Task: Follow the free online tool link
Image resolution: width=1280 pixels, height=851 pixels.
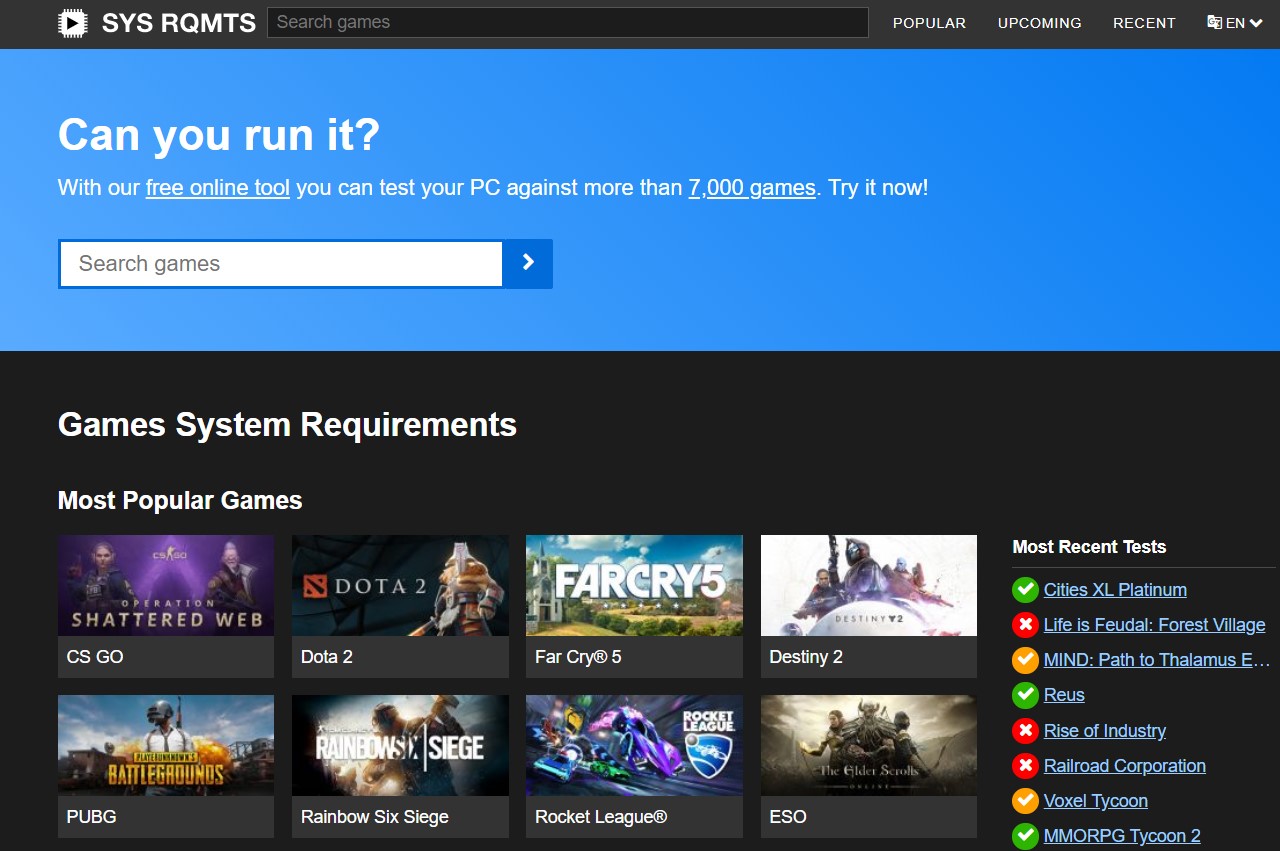Action: point(217,187)
